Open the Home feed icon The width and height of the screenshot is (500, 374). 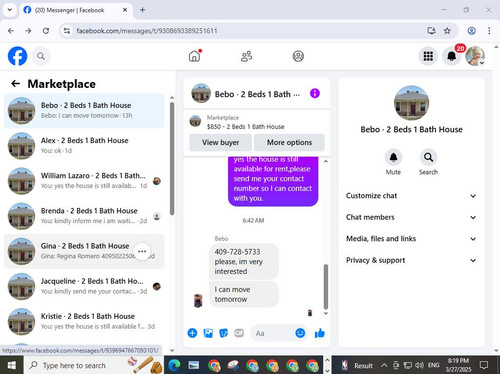(x=195, y=56)
